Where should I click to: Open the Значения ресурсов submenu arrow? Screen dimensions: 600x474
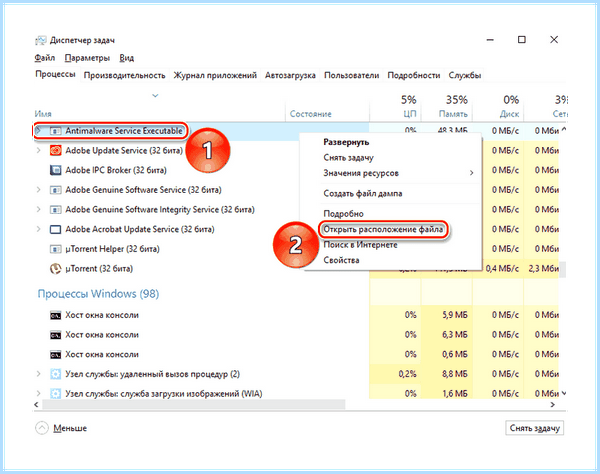pos(471,173)
